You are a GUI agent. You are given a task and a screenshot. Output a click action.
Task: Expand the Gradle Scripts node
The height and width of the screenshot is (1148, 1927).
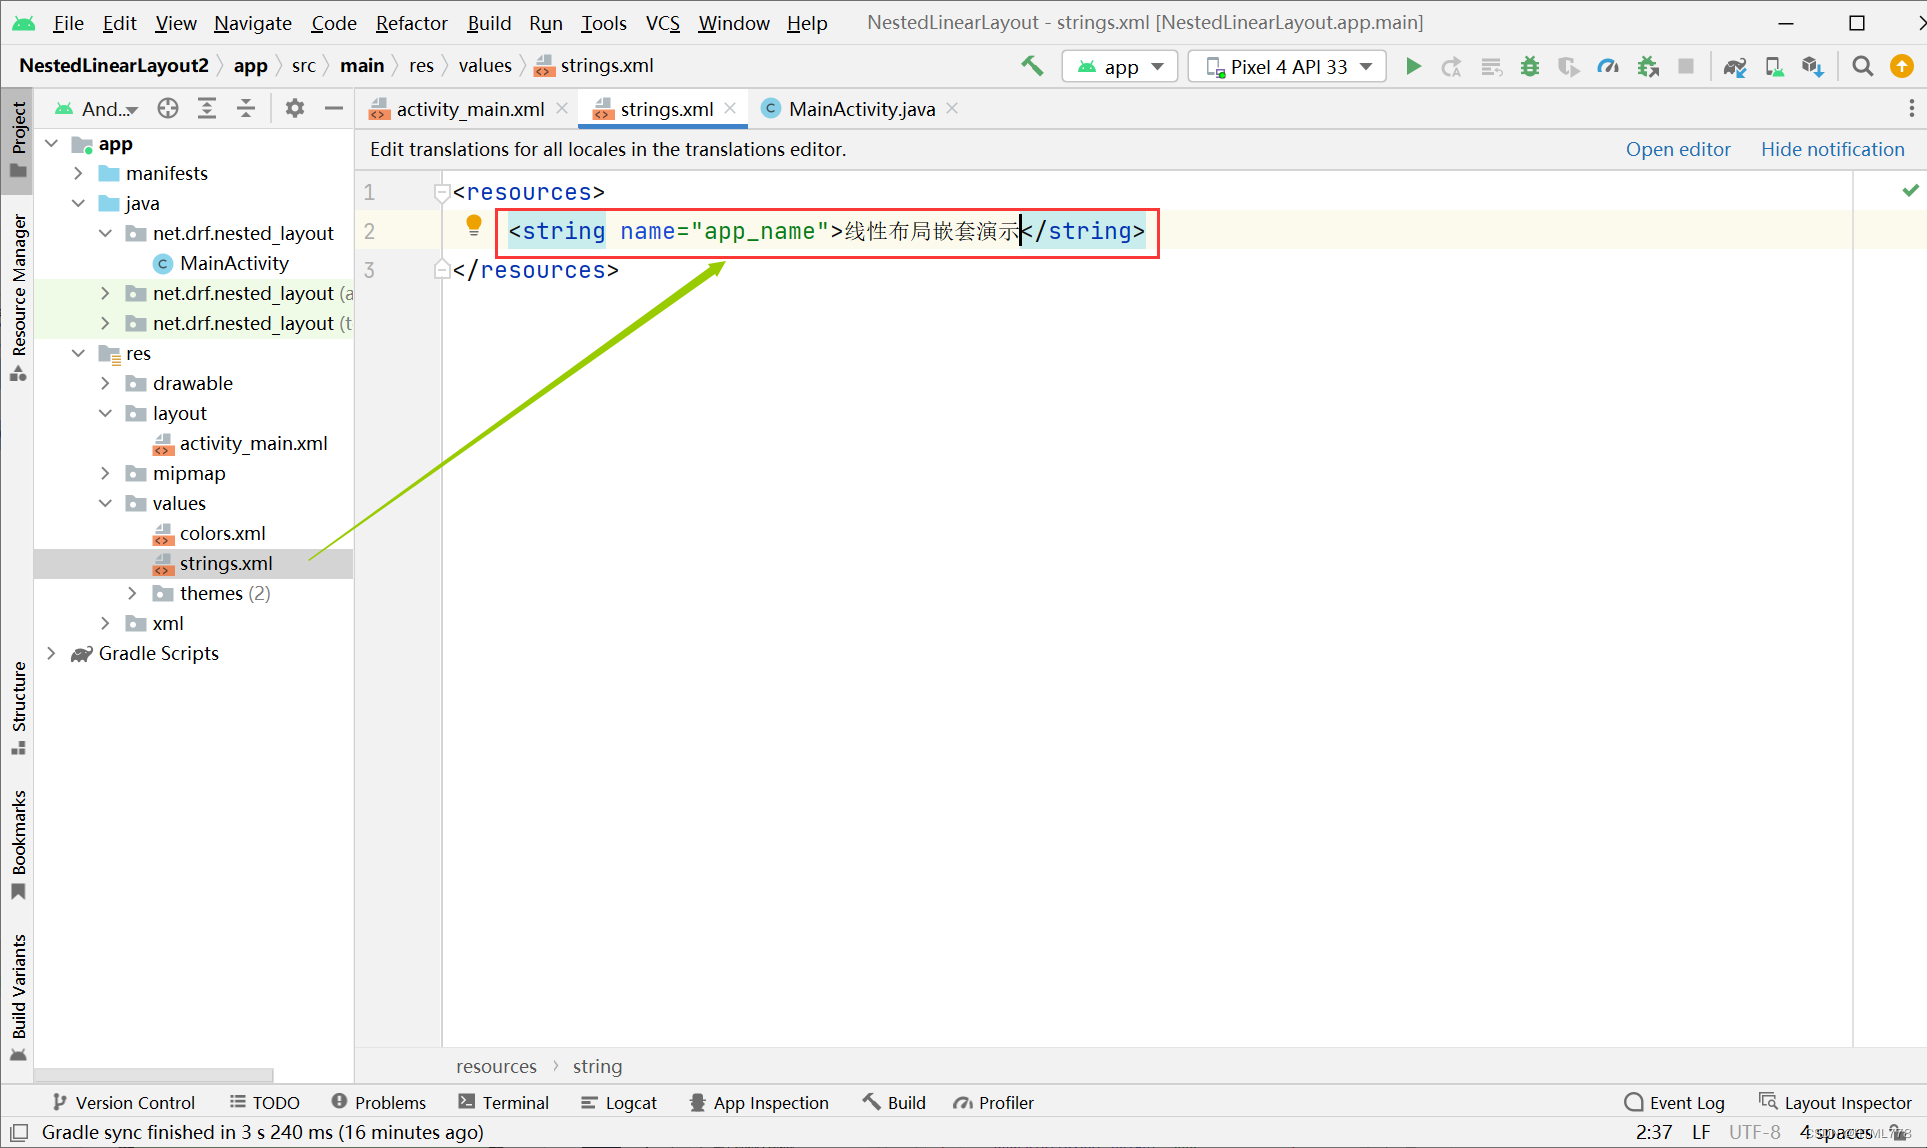(51, 653)
